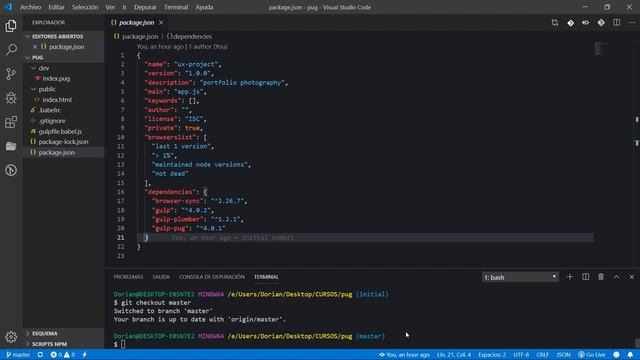Open the Archivo menu
The image size is (640, 360).
[x=31, y=7]
